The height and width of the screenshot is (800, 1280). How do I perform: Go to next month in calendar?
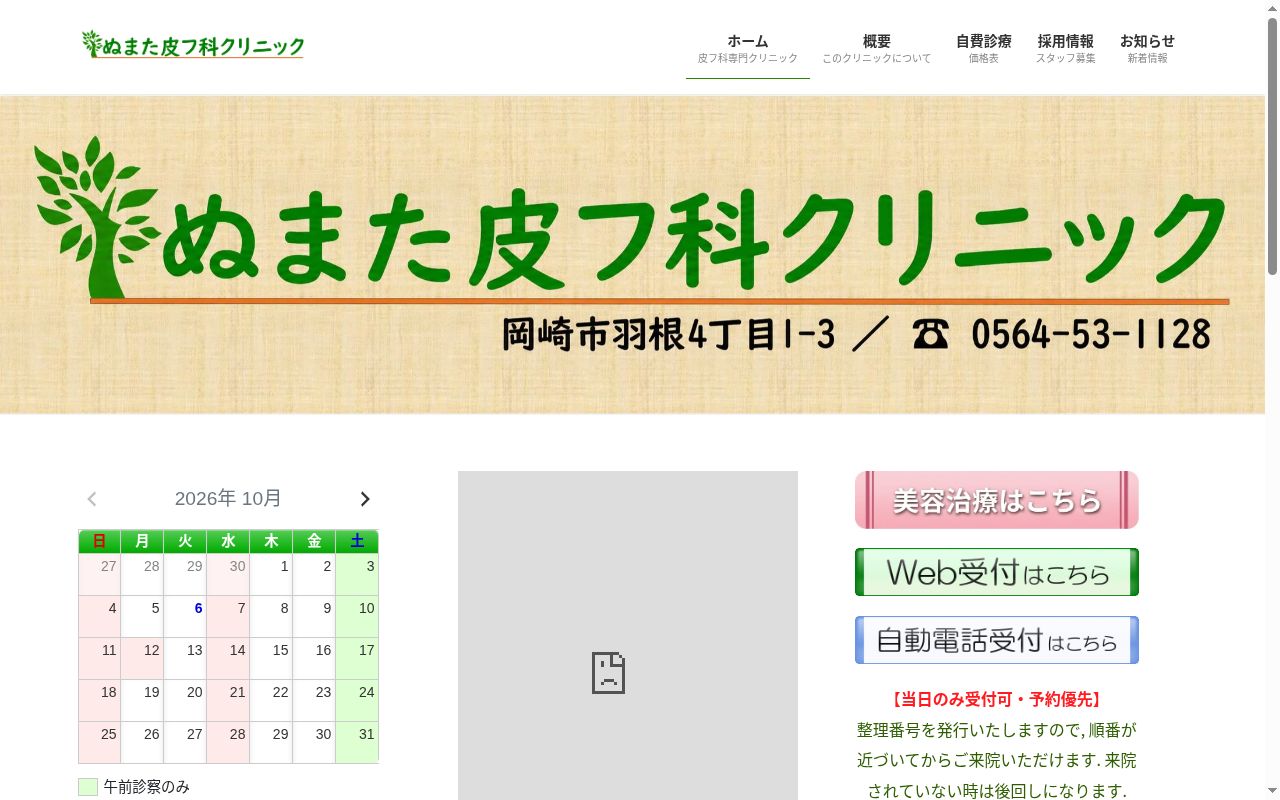coord(365,499)
